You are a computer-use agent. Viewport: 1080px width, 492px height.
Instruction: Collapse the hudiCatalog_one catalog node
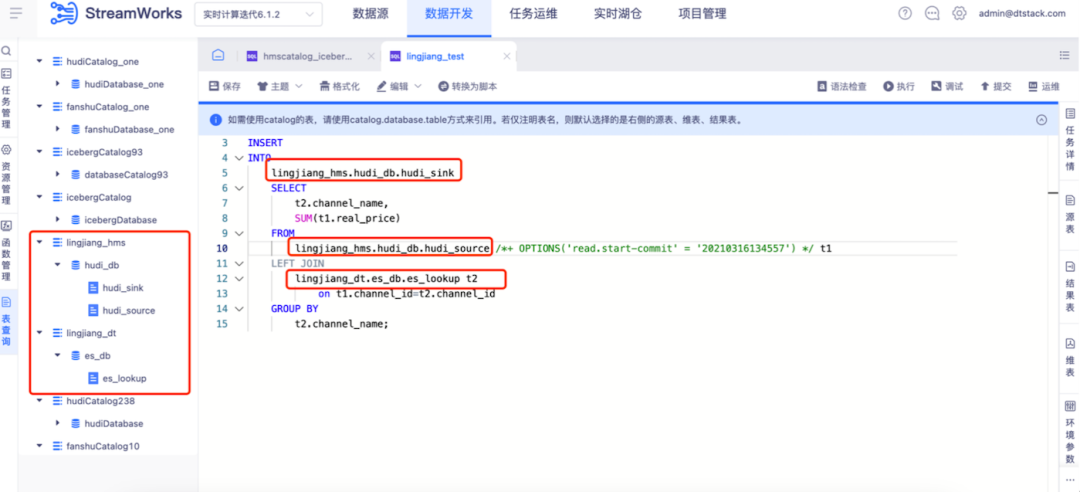click(x=39, y=61)
